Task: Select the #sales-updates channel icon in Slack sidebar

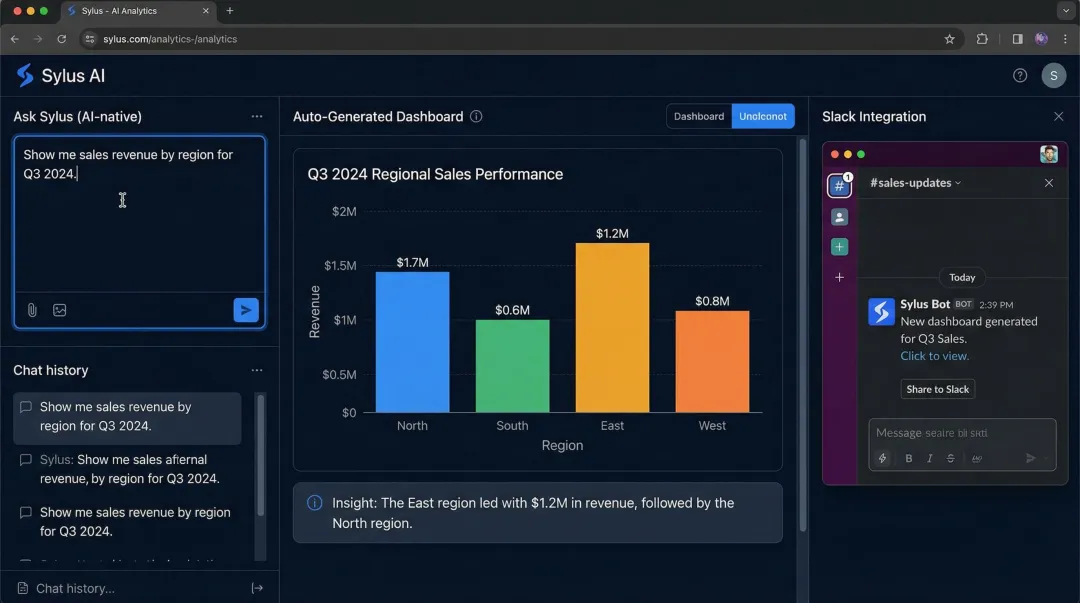Action: coord(839,185)
